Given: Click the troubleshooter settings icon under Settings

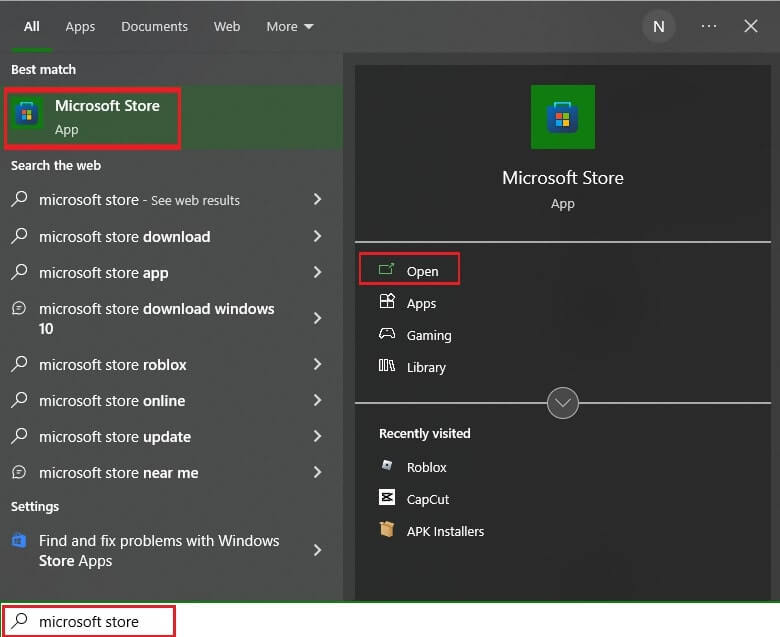Looking at the screenshot, I should (19, 541).
